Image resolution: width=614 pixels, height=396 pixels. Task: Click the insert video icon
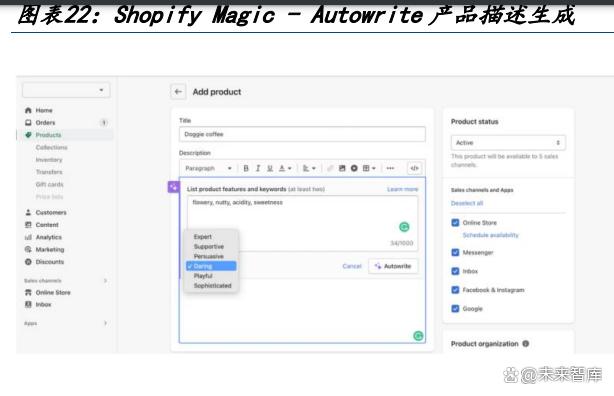pyautogui.click(x=354, y=168)
